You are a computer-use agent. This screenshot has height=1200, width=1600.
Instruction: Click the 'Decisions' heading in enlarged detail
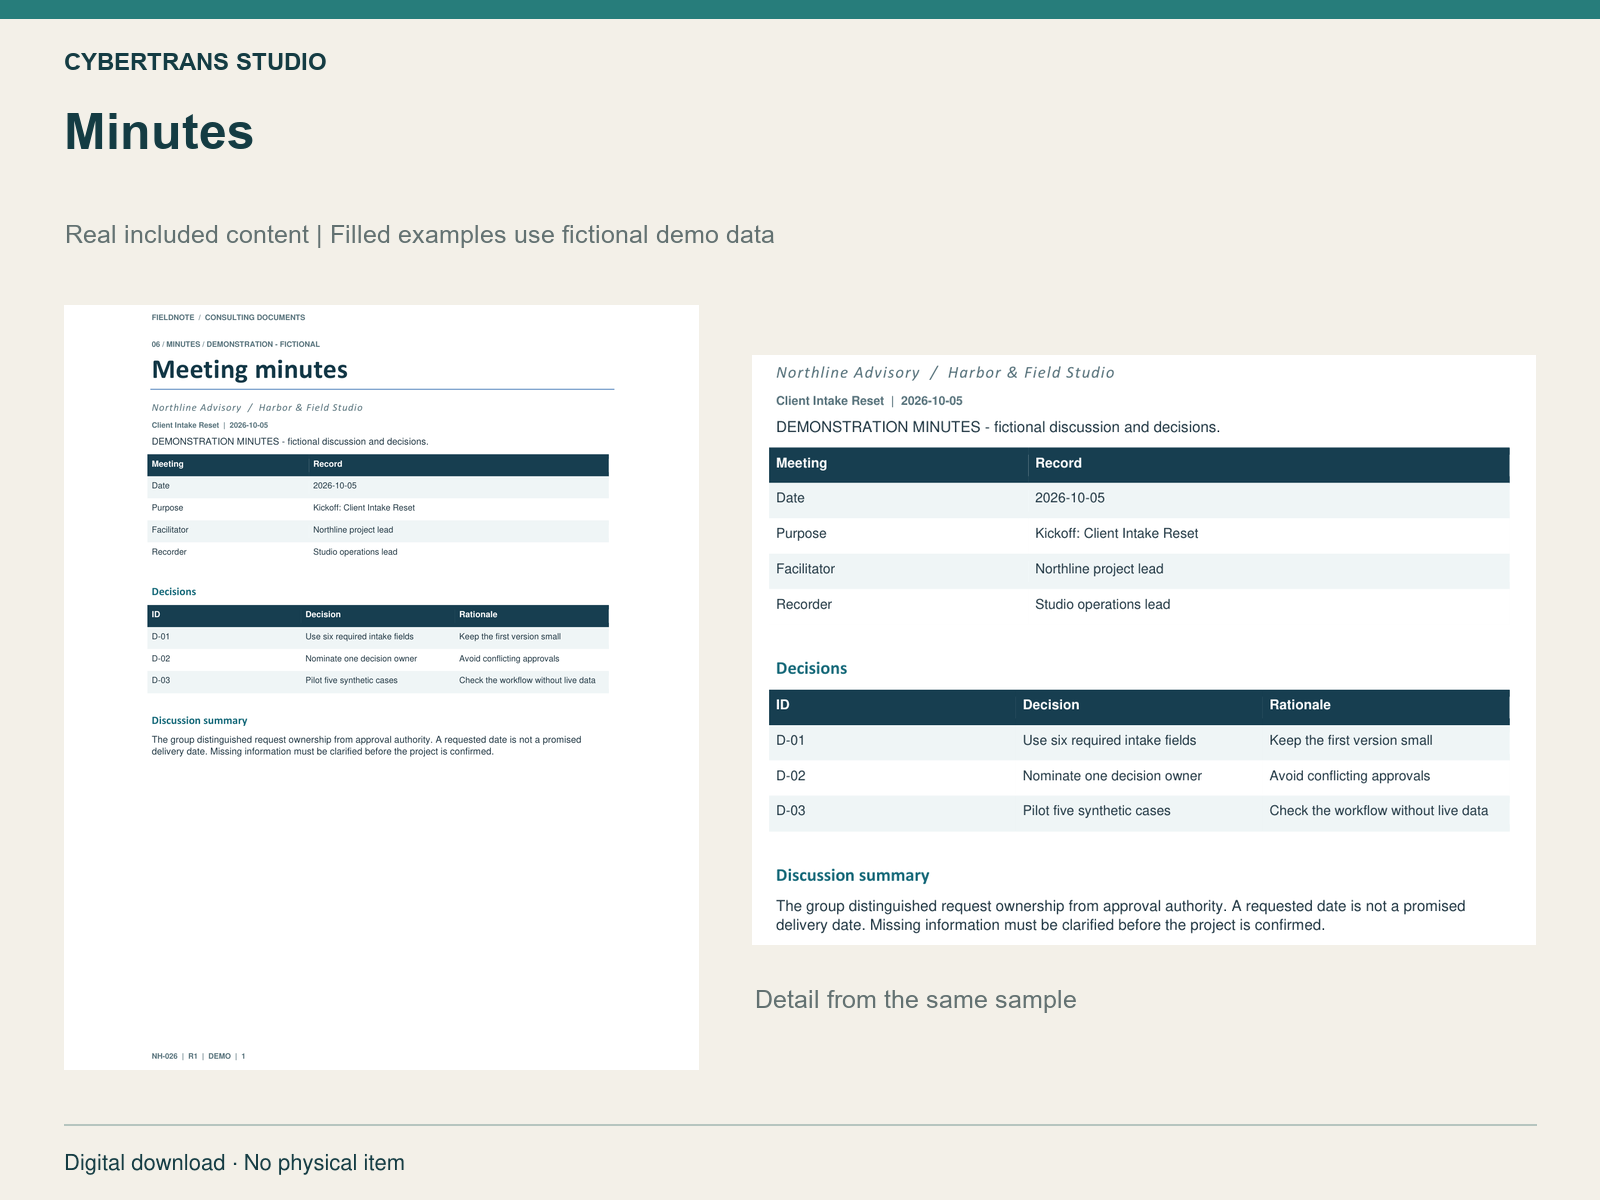click(811, 669)
